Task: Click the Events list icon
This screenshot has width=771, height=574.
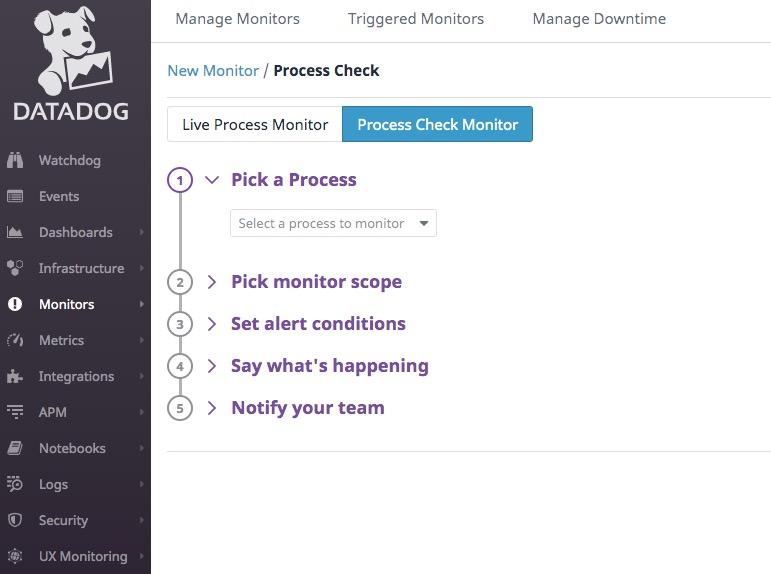Action: (x=15, y=196)
